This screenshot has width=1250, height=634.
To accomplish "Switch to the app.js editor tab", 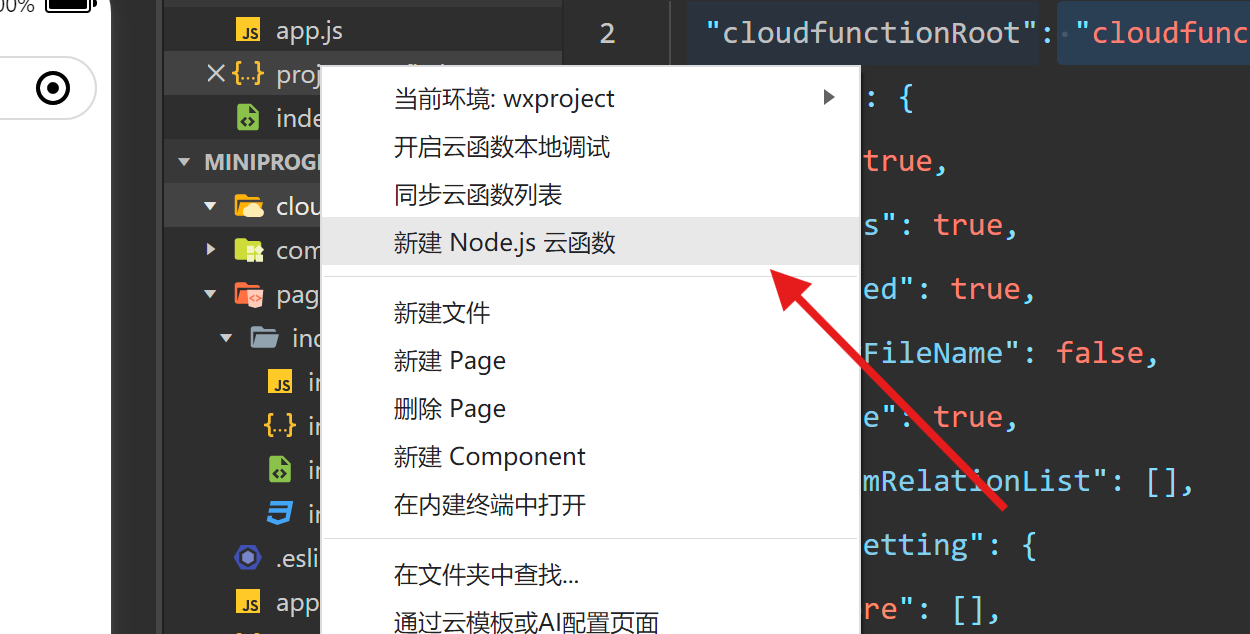I will 310,29.
